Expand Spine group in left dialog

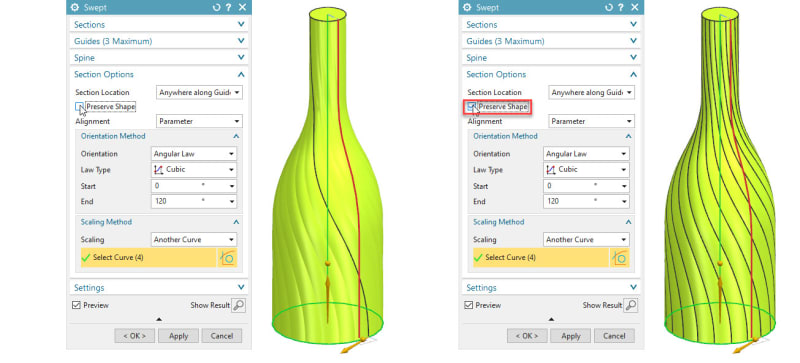pos(159,58)
